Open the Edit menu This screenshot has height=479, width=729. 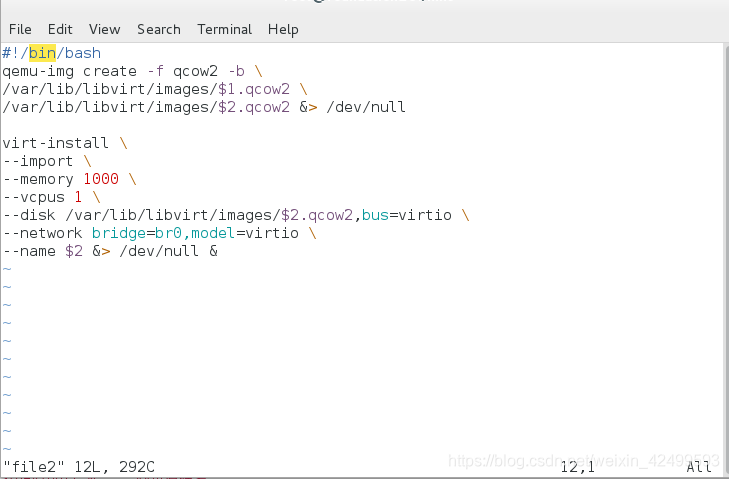tap(60, 29)
